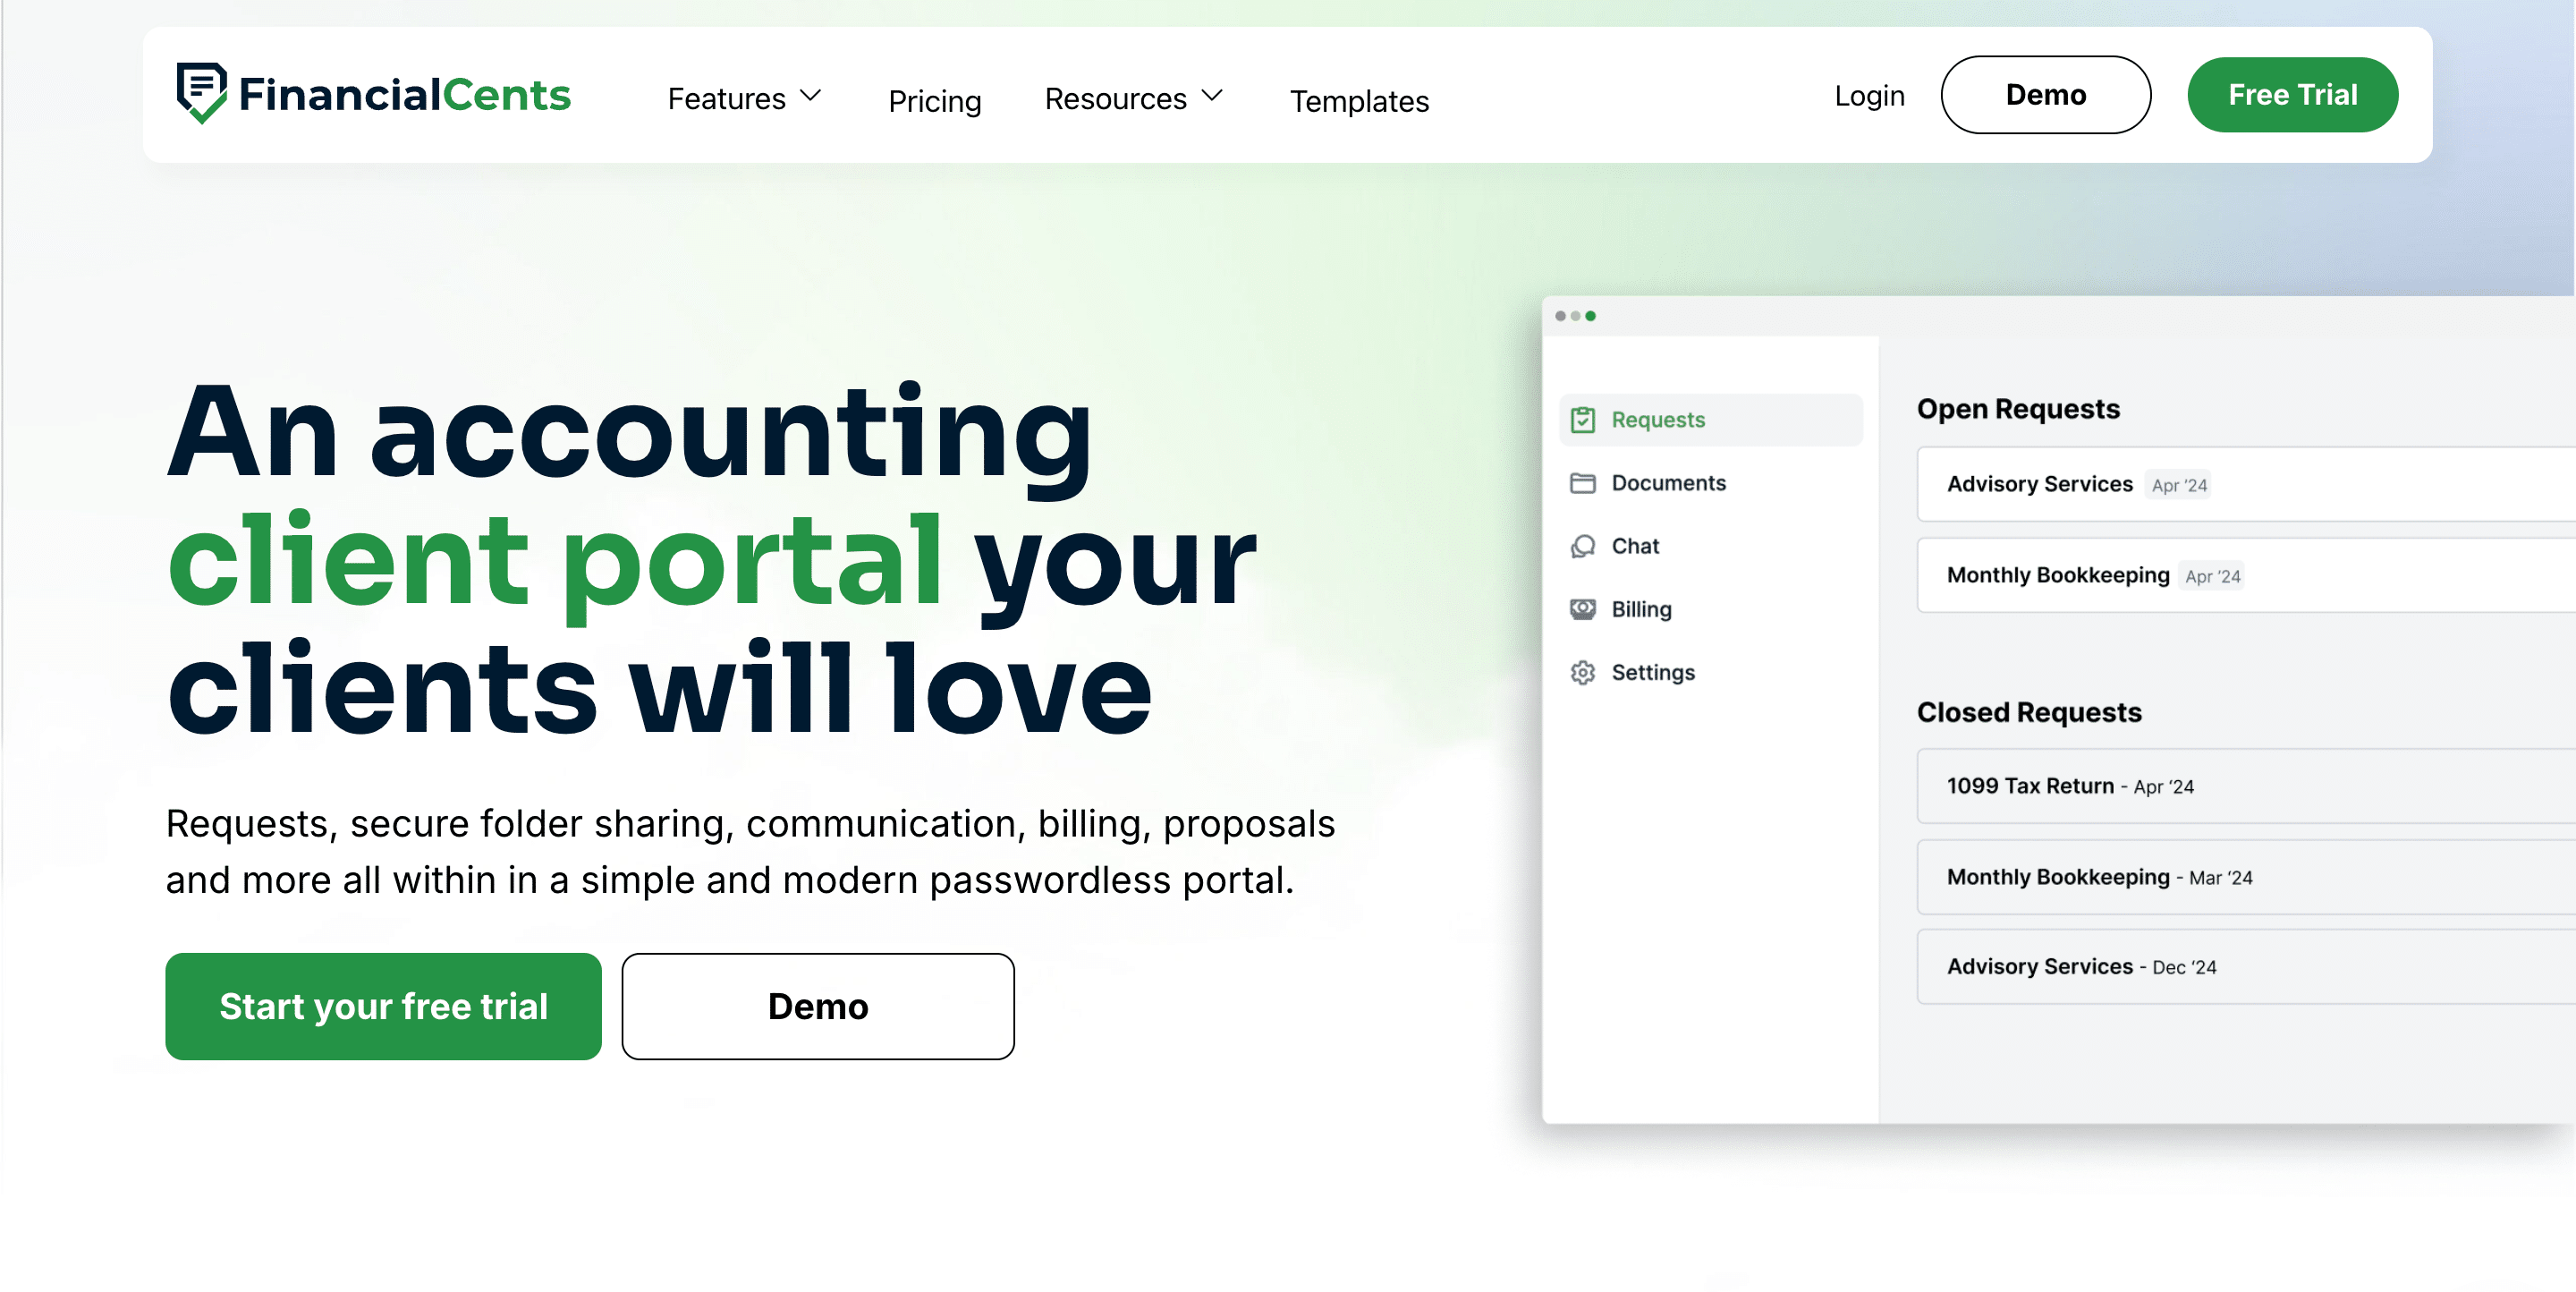Click the Open Requests heading
The image size is (2576, 1292).
pyautogui.click(x=2018, y=409)
